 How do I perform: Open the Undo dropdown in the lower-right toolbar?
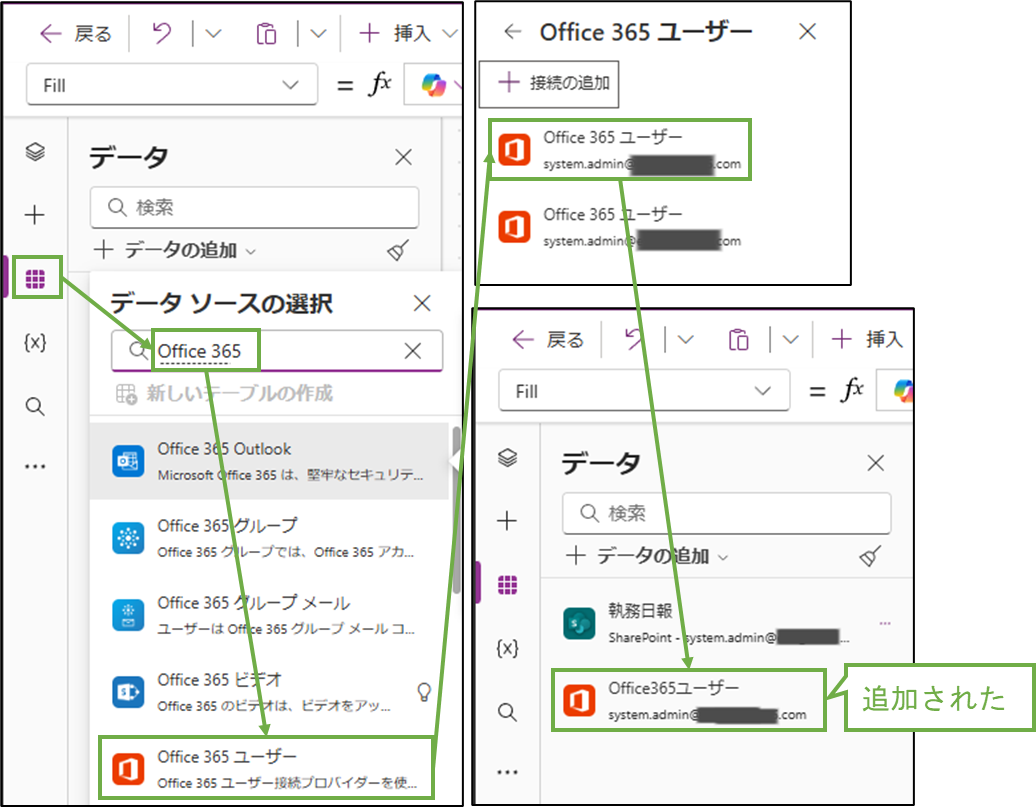coord(686,340)
